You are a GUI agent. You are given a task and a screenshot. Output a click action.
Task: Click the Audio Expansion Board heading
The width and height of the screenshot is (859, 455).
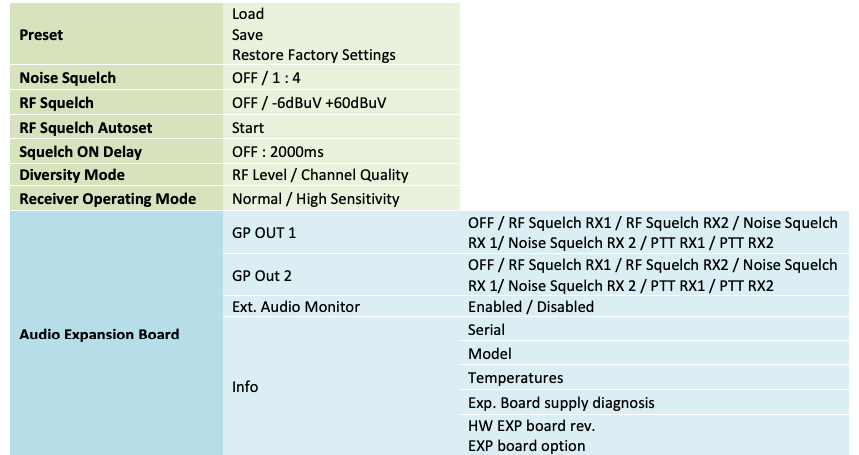coord(99,334)
